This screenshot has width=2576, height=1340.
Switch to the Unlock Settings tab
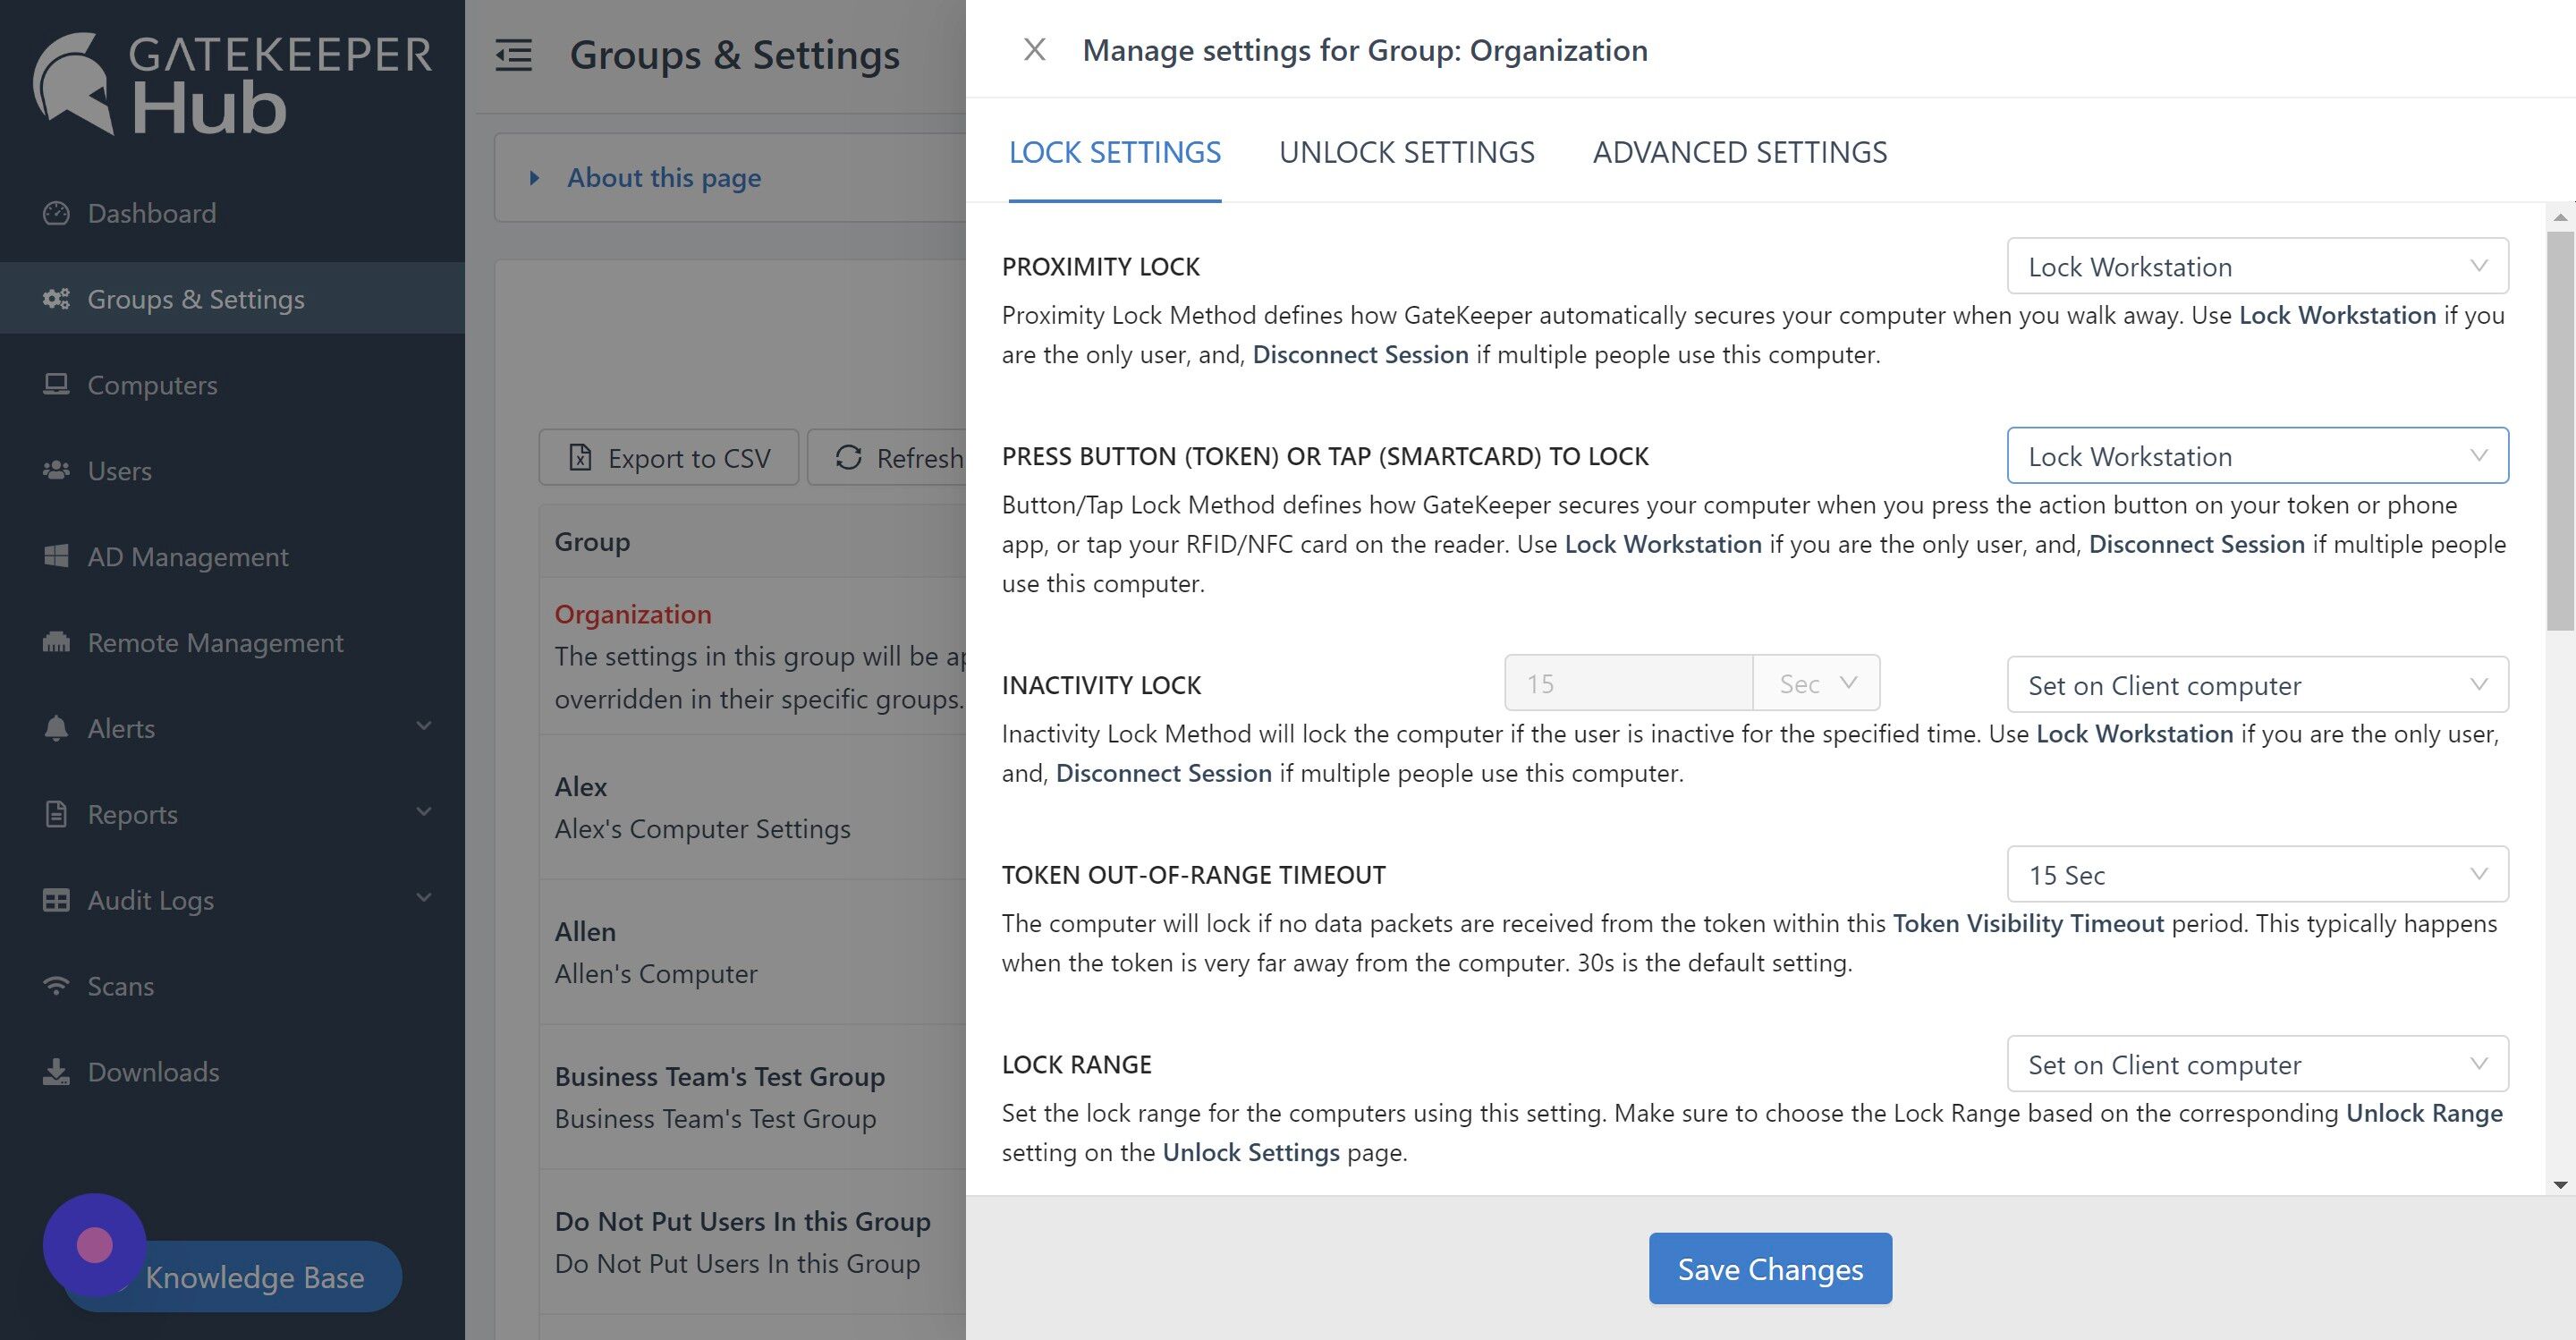(1406, 152)
